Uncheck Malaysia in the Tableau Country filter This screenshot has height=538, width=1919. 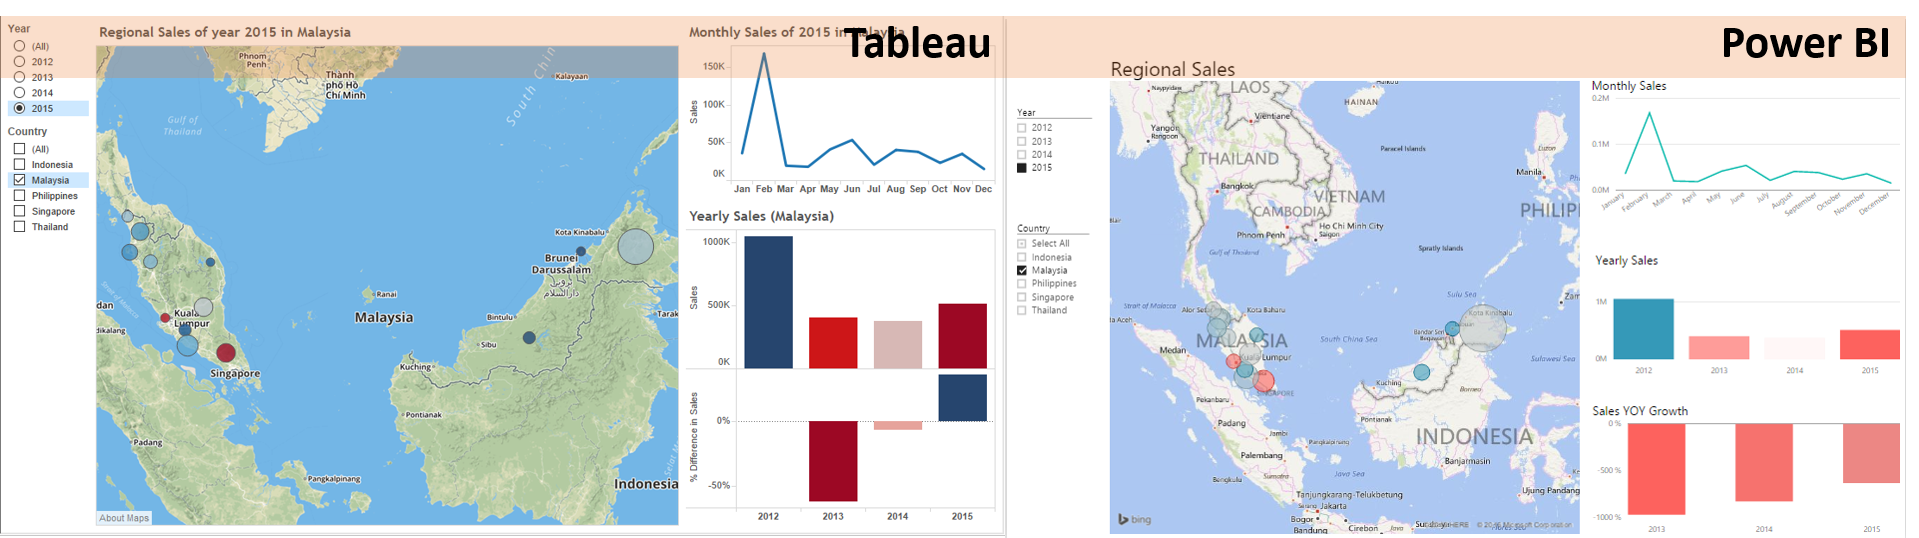coord(19,180)
